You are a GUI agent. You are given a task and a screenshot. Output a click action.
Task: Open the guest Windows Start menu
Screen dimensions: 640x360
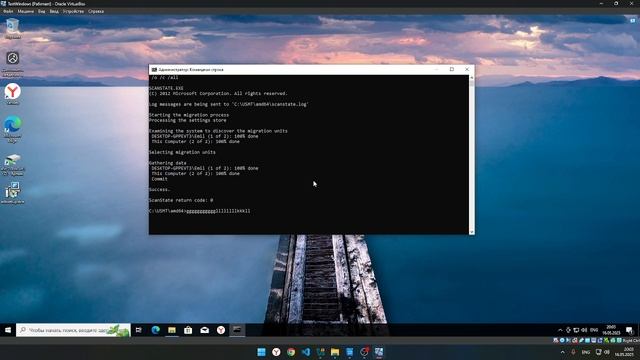point(8,330)
